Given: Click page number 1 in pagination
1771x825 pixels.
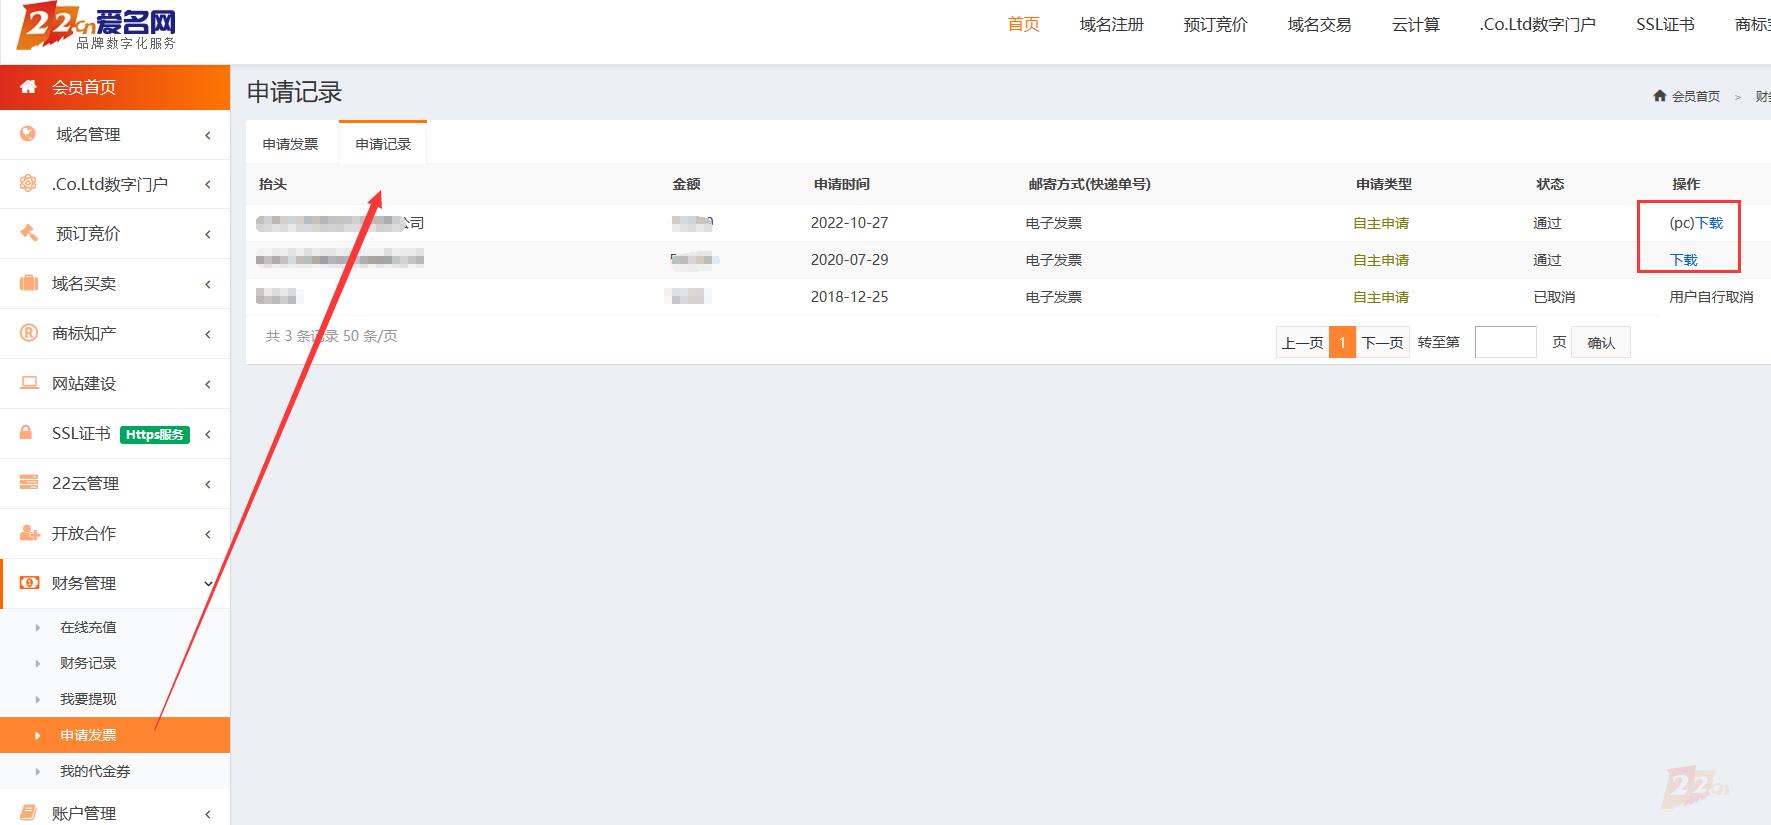Looking at the screenshot, I should pos(1342,342).
